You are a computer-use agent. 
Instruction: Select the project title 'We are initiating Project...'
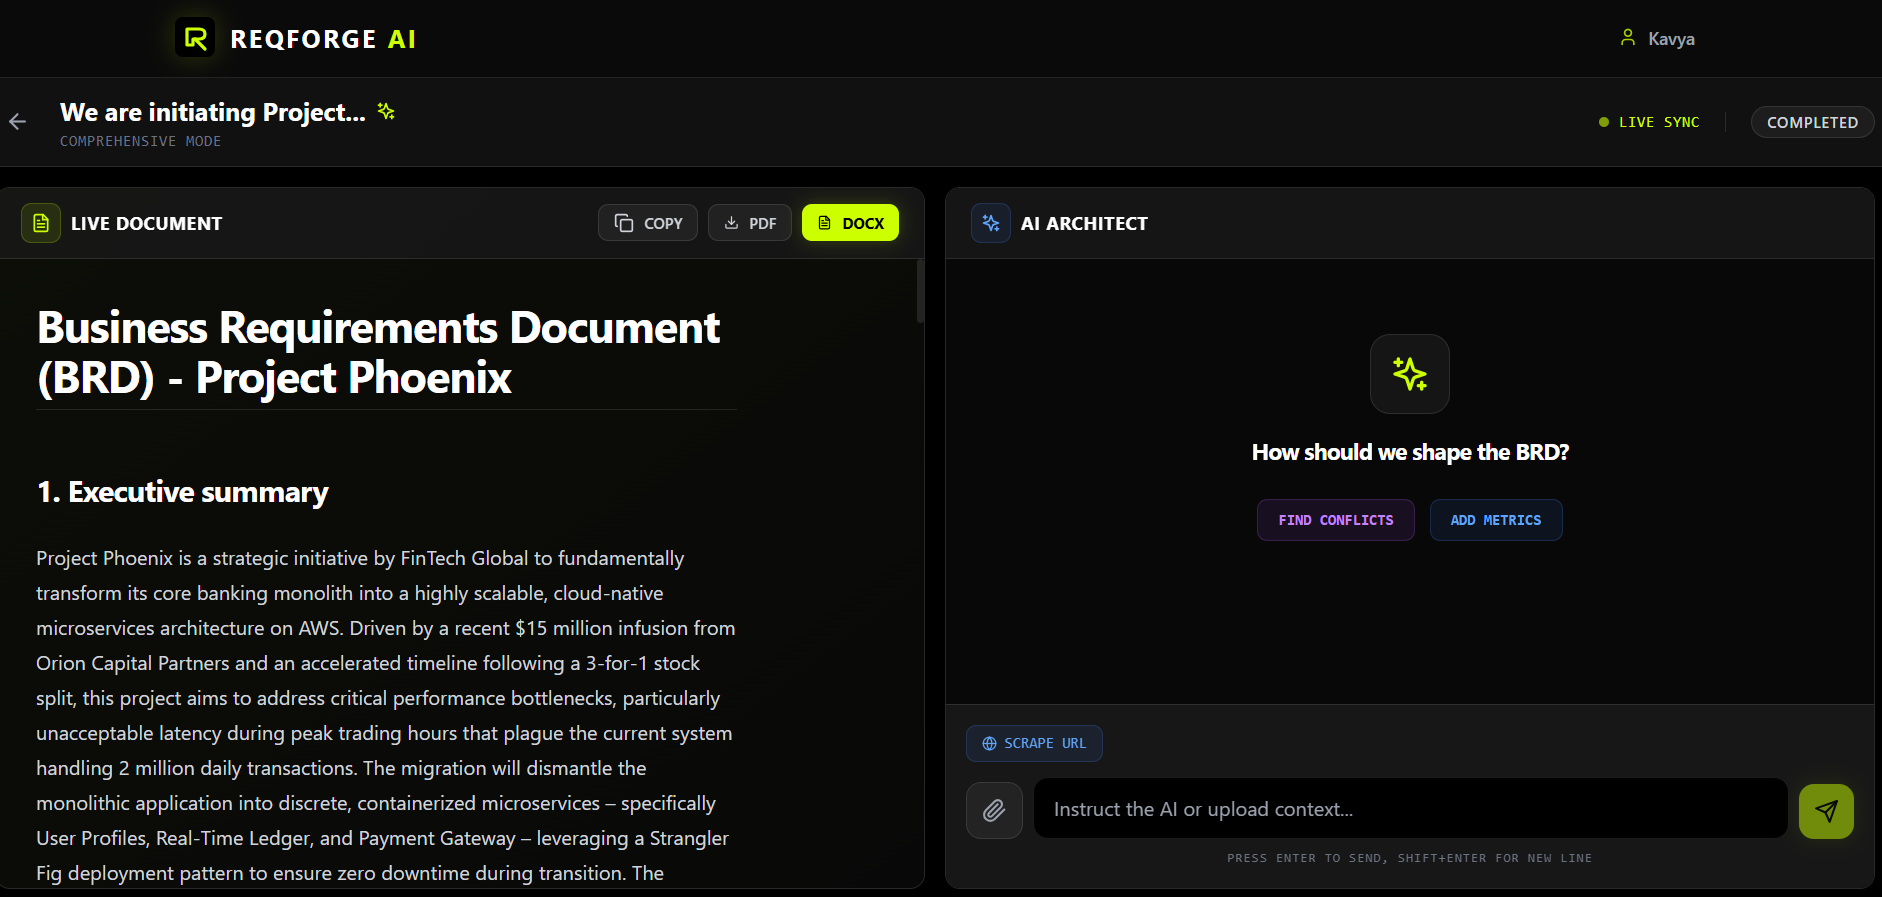[x=212, y=112]
